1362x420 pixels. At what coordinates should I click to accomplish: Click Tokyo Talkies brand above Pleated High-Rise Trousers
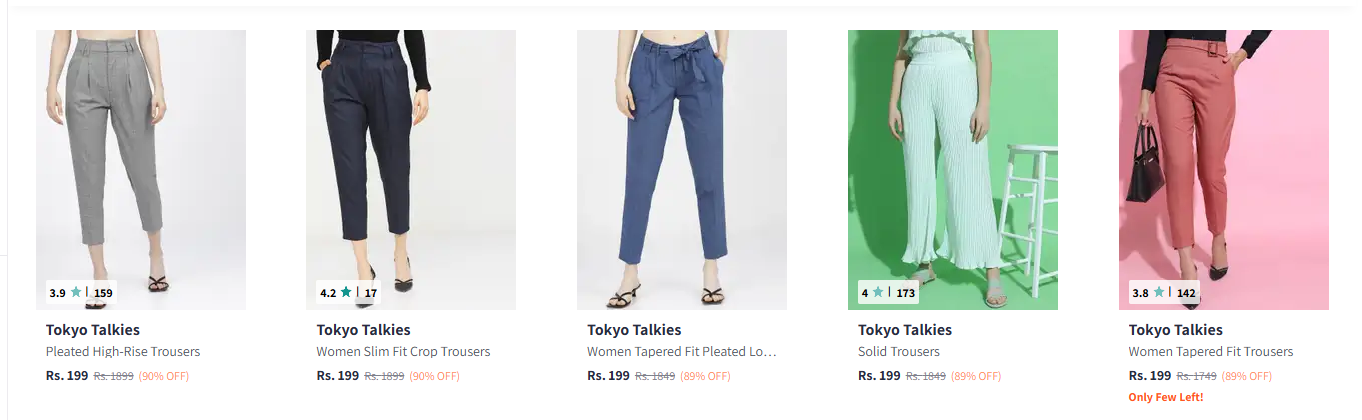click(x=93, y=330)
